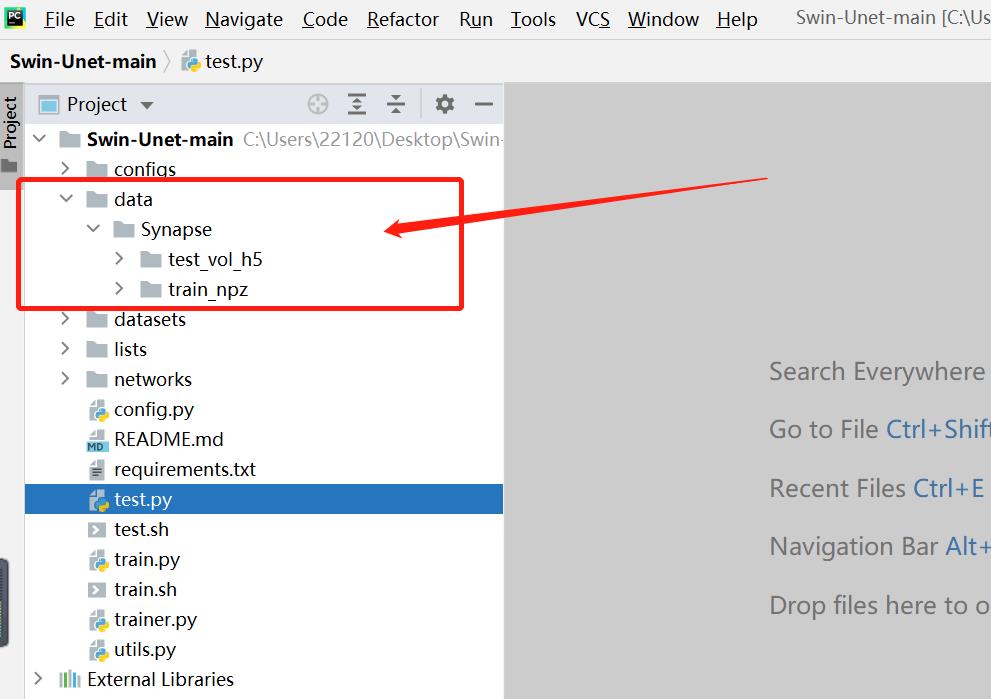Click the networks folder icon
Image resolution: width=991 pixels, height=699 pixels.
(x=97, y=379)
